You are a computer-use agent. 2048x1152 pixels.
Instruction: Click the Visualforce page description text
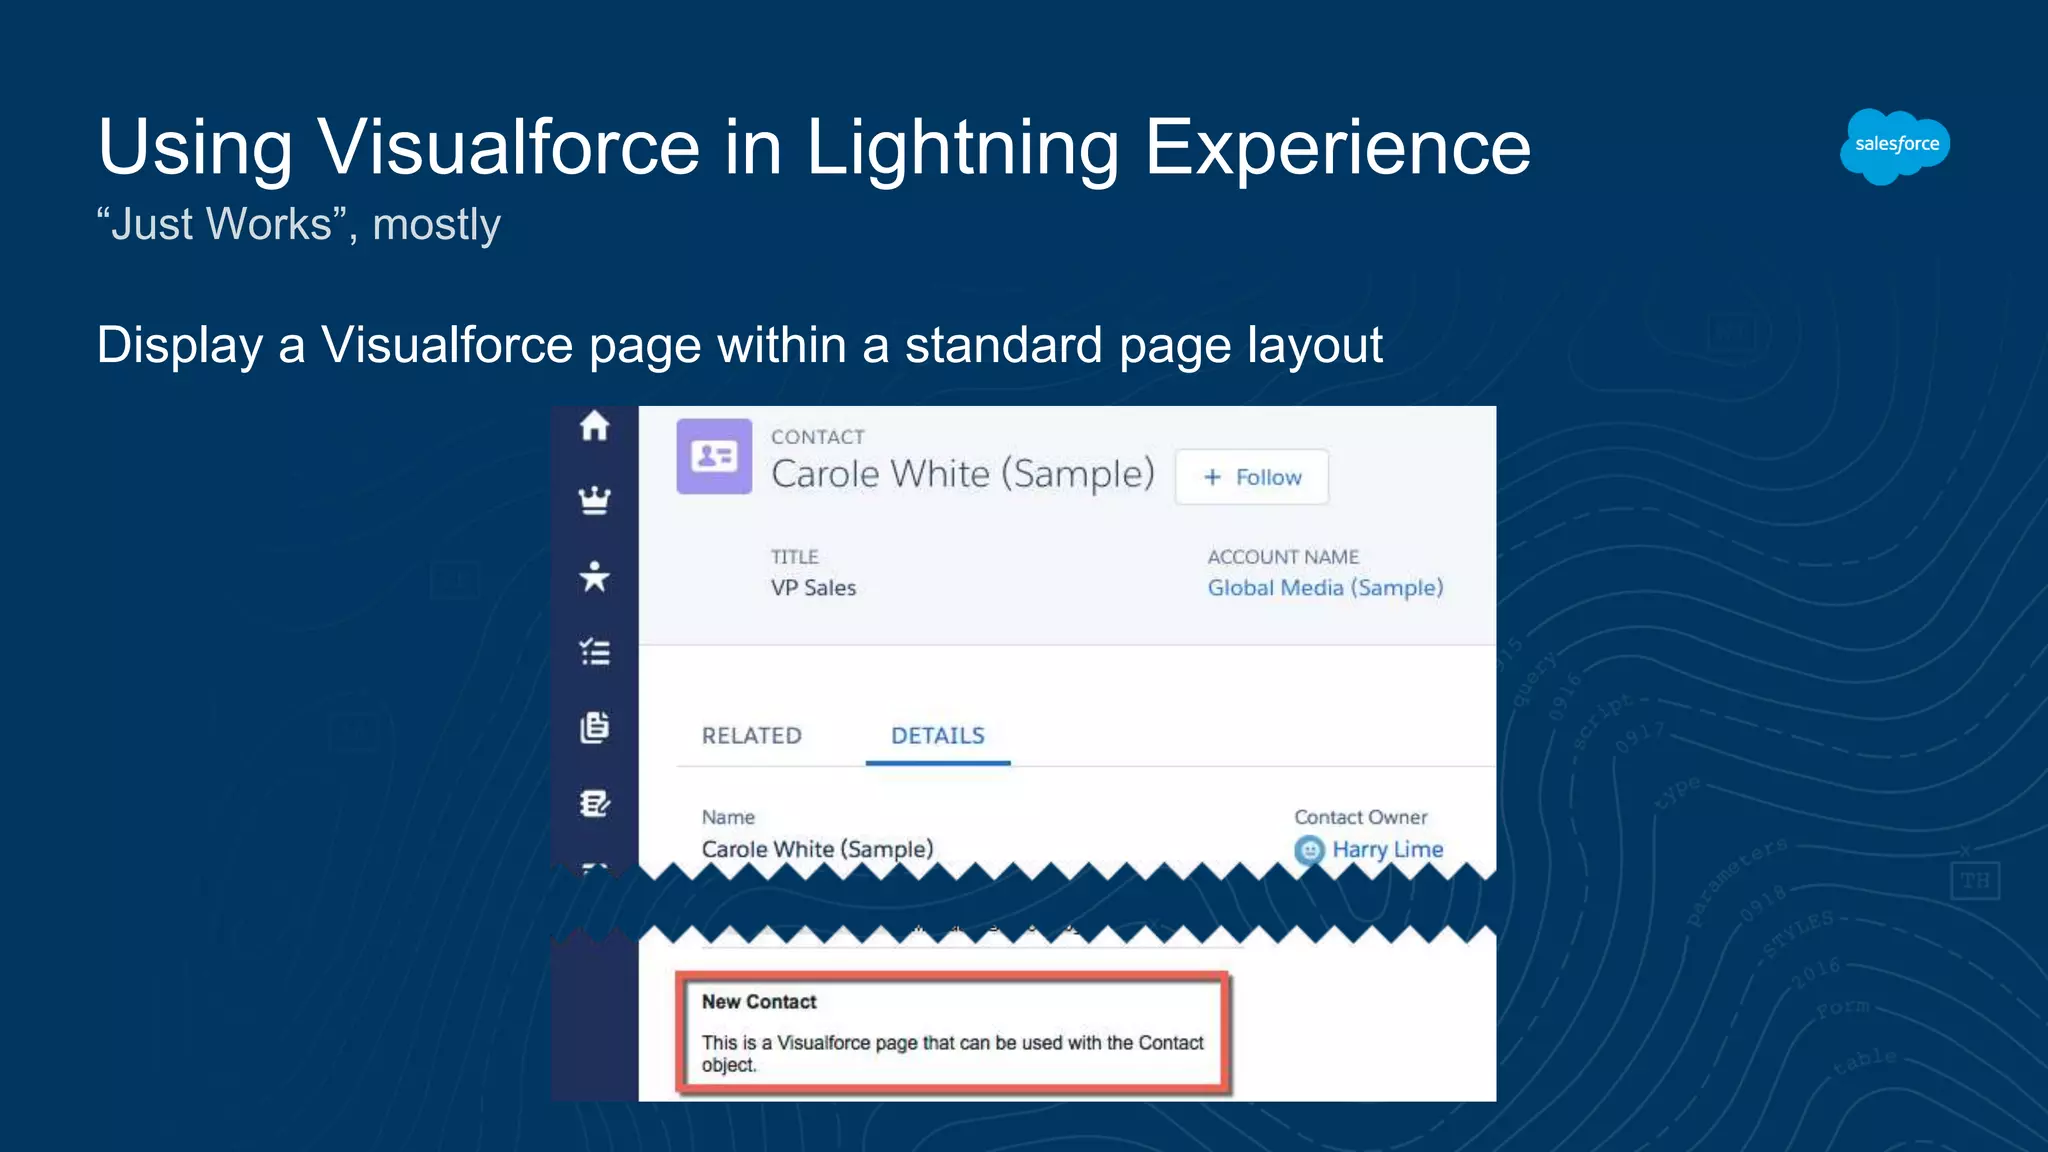tap(952, 1054)
